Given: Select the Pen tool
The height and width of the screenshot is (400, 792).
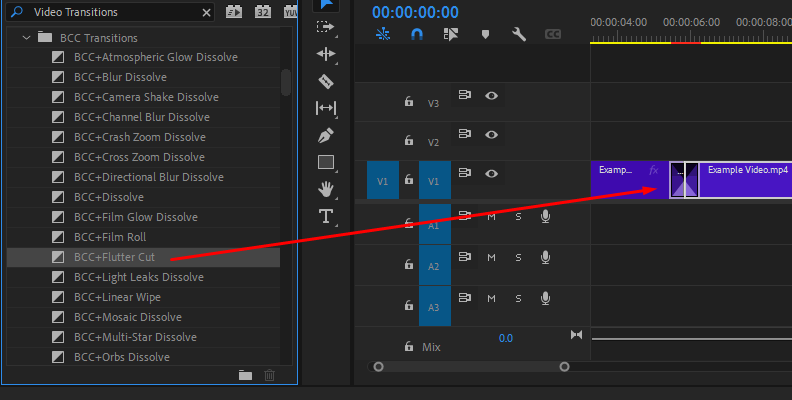Looking at the screenshot, I should 326,135.
